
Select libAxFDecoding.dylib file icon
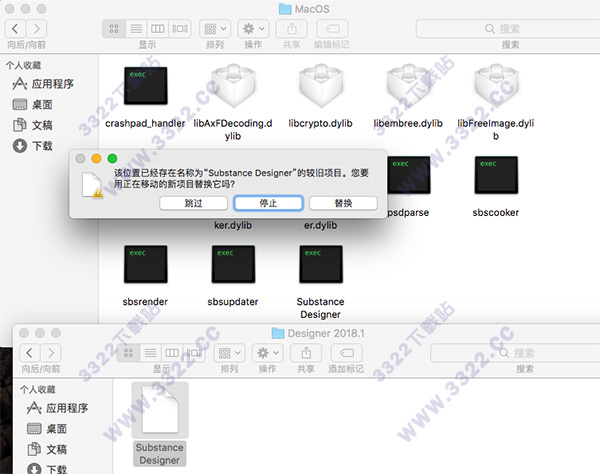point(233,86)
